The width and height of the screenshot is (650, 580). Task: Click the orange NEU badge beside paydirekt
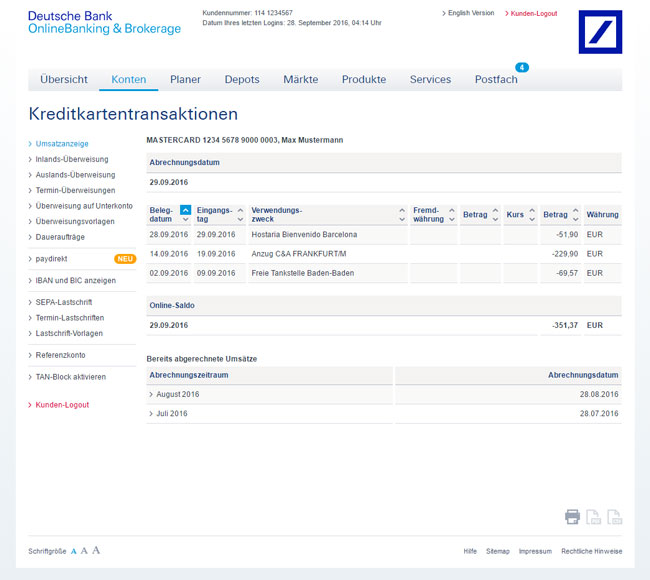pos(125,259)
